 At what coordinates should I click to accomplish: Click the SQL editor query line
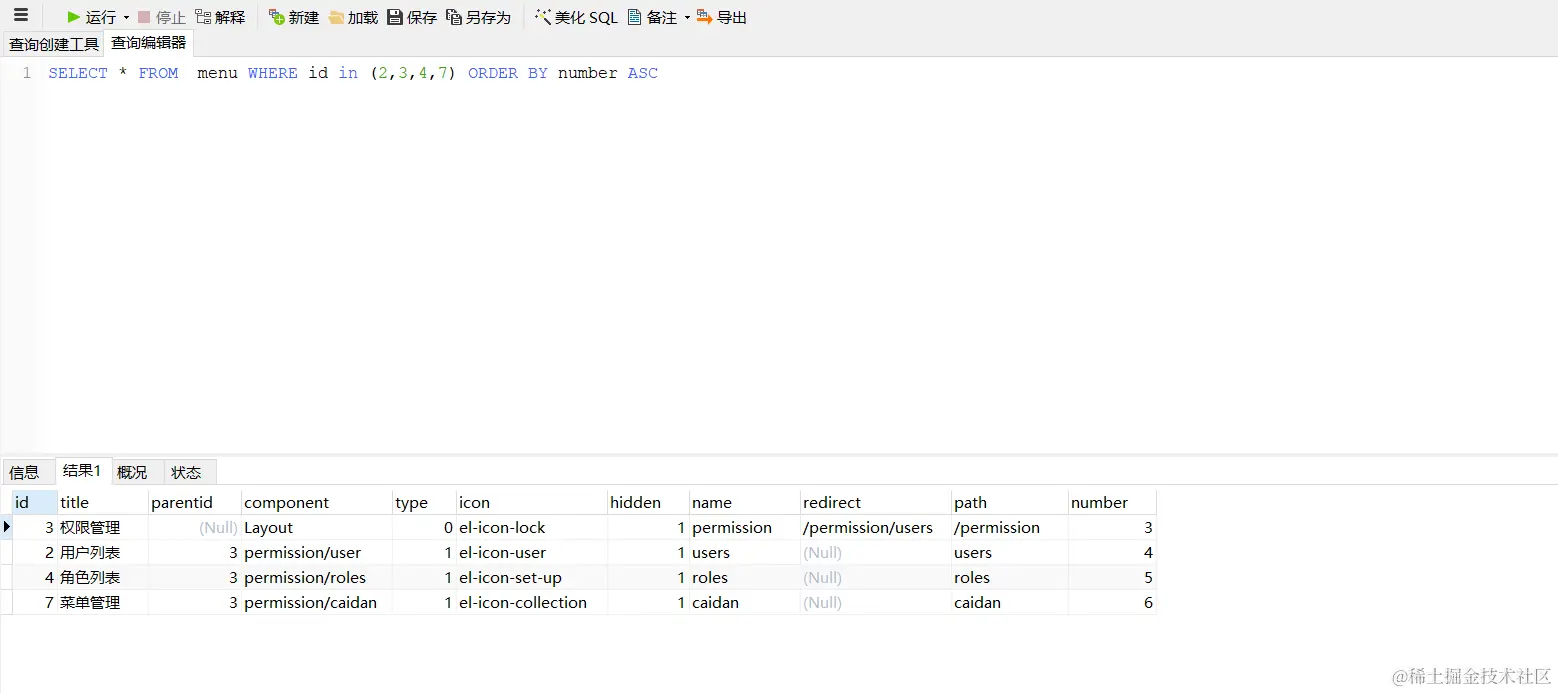[x=353, y=73]
